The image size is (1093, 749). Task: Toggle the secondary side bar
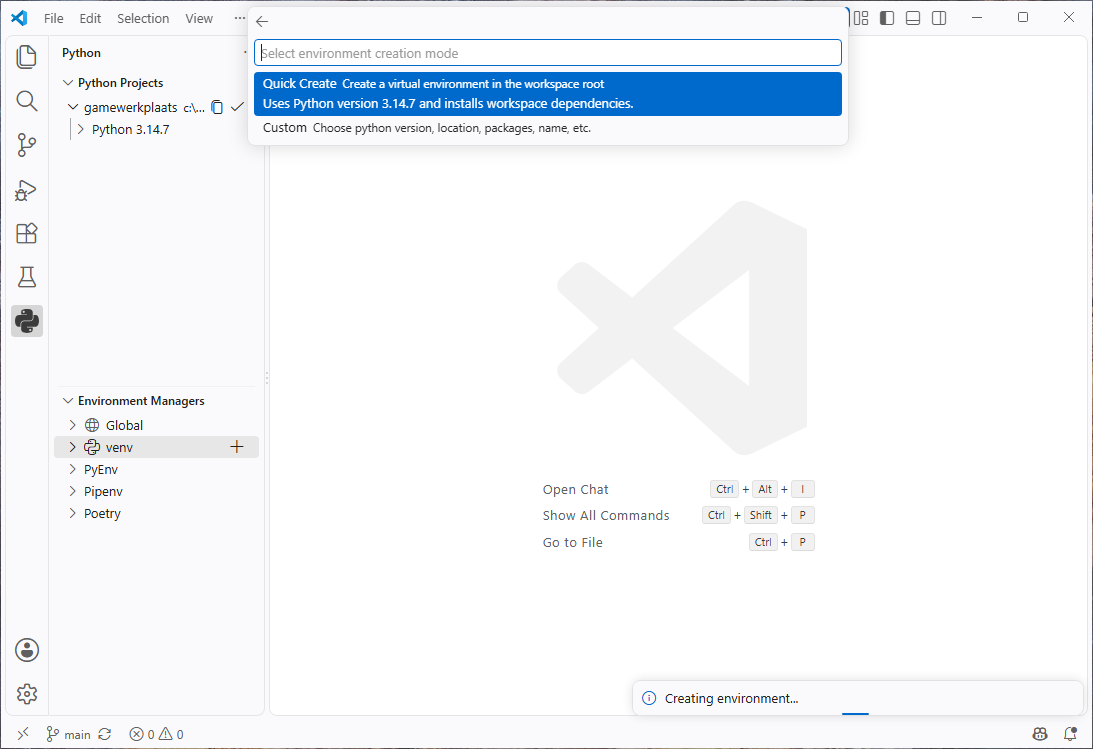click(x=940, y=18)
